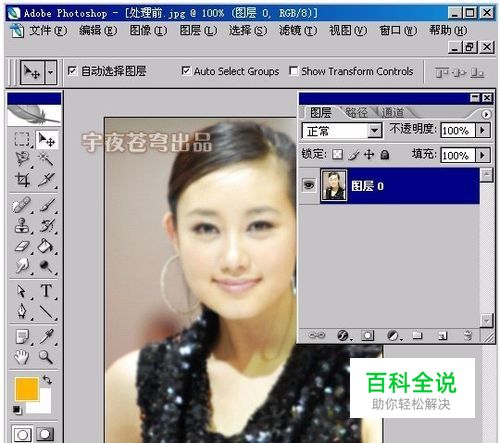500x443 pixels.
Task: Click layers list scroll down arrow
Action: 487,321
